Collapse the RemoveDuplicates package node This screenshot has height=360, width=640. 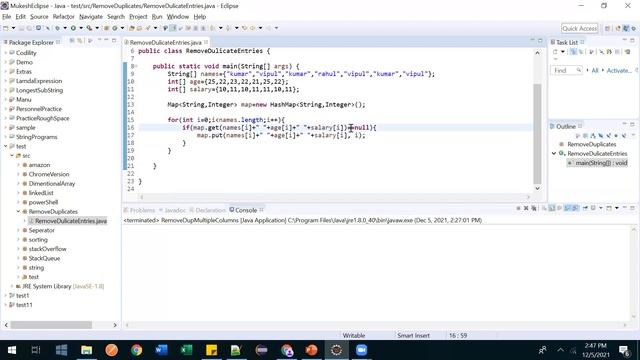click(18, 211)
